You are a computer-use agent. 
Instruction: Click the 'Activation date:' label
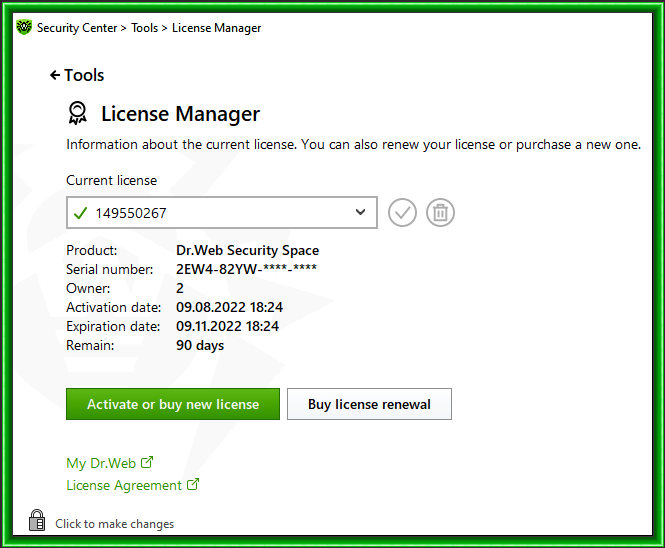(x=114, y=308)
